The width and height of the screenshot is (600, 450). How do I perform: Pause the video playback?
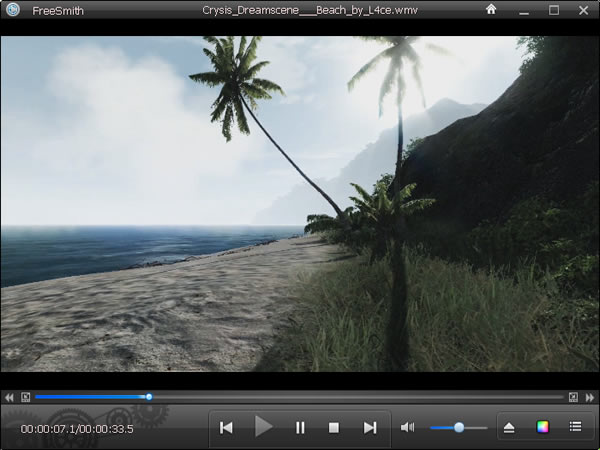tap(300, 427)
